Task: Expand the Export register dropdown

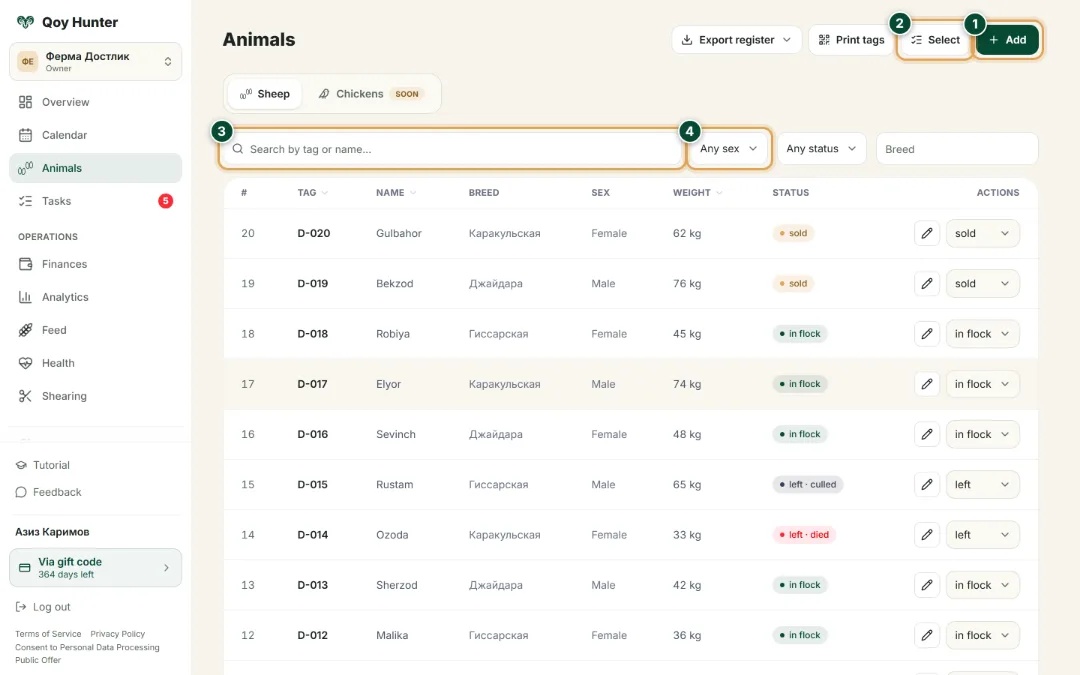Action: point(736,40)
